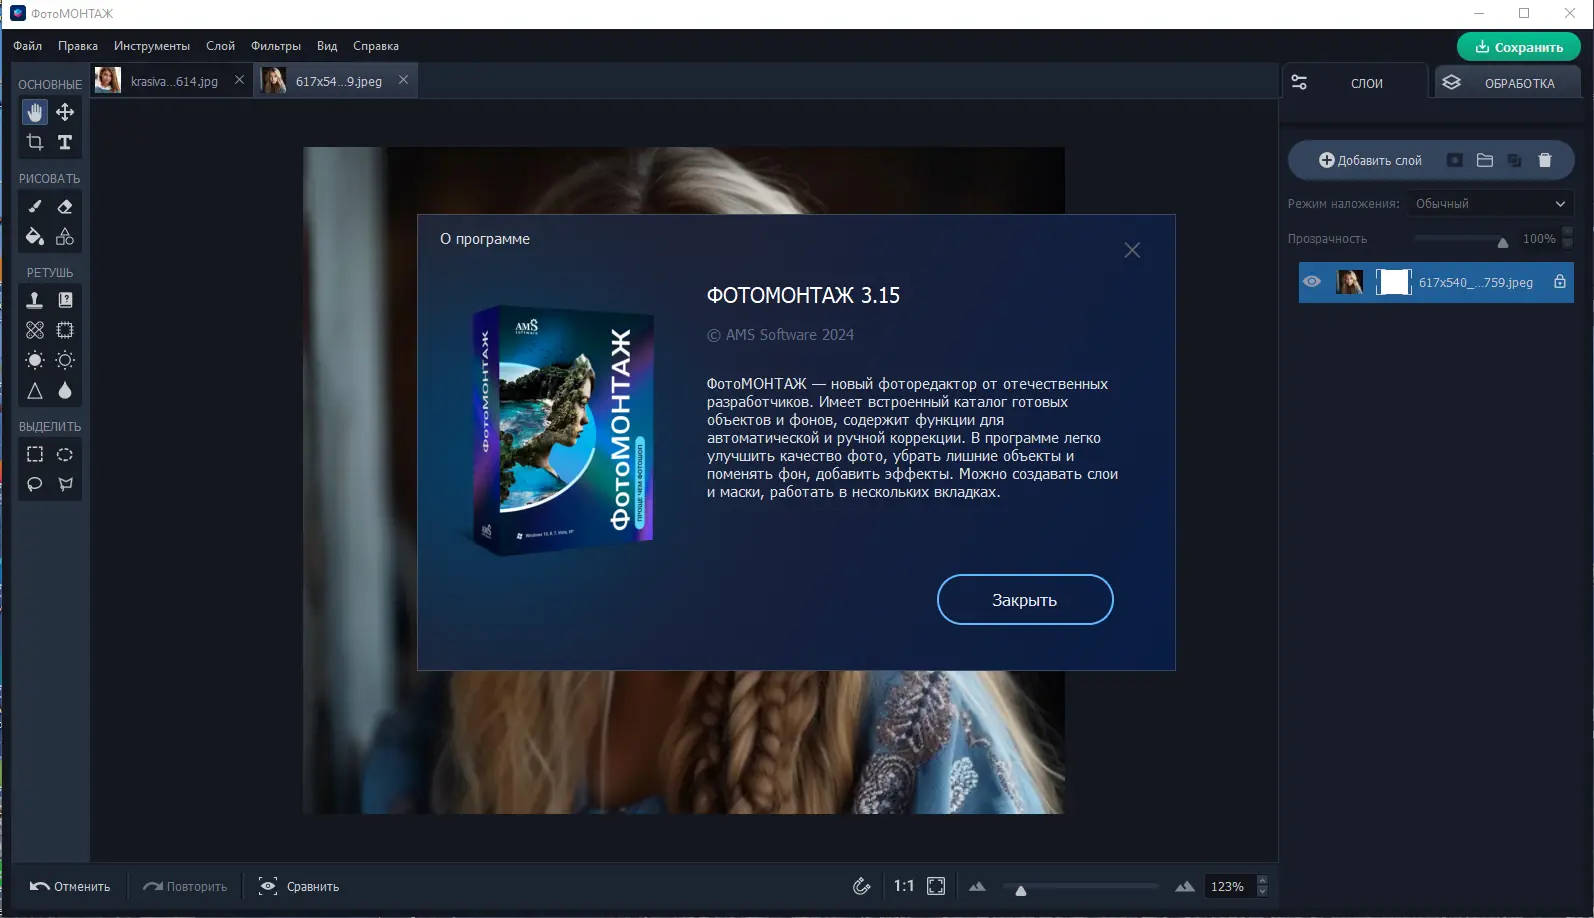Screen dimensions: 1594x918
Task: Click the Отменить undo button
Action: click(x=70, y=886)
